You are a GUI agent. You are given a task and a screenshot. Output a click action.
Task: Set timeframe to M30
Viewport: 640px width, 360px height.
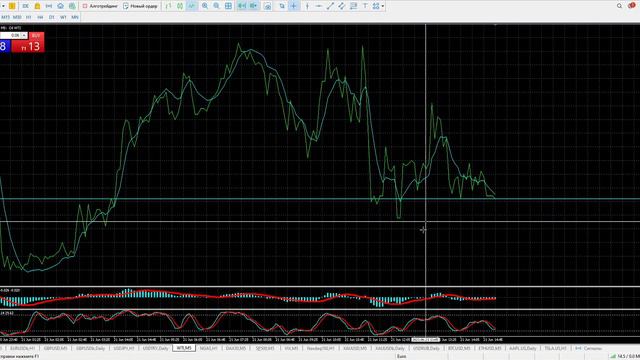pos(17,17)
